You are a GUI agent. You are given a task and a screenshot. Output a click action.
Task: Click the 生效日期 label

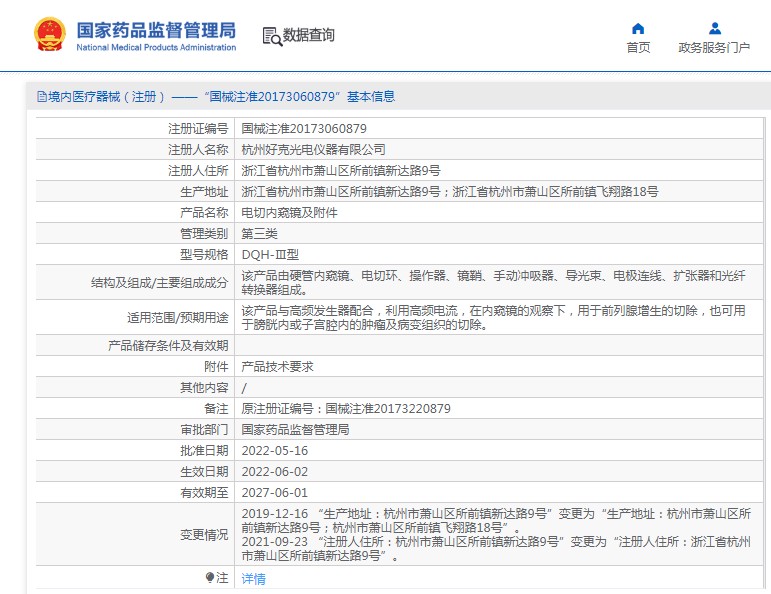pyautogui.click(x=204, y=472)
